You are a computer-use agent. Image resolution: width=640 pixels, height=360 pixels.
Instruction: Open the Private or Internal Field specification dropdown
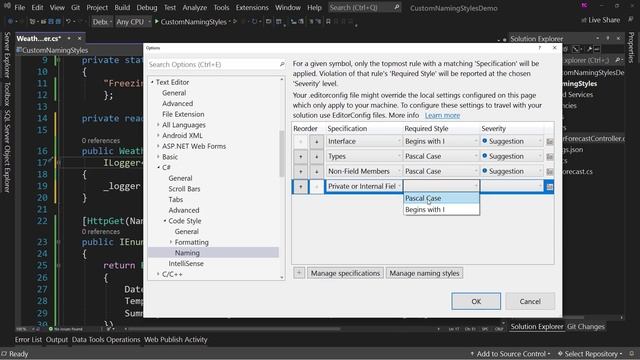click(364, 186)
